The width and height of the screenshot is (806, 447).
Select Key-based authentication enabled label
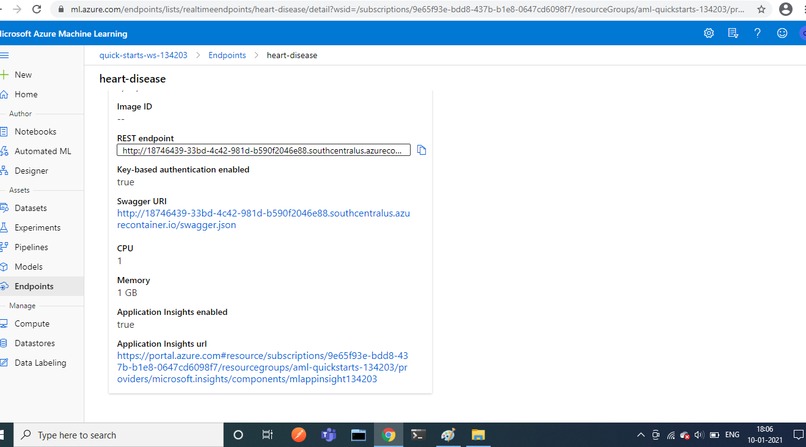click(x=183, y=170)
